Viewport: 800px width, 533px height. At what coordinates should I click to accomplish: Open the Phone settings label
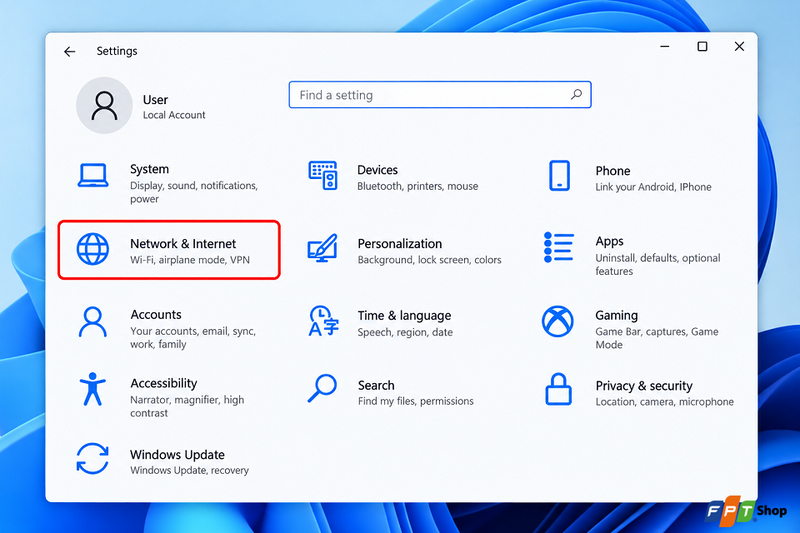613,171
